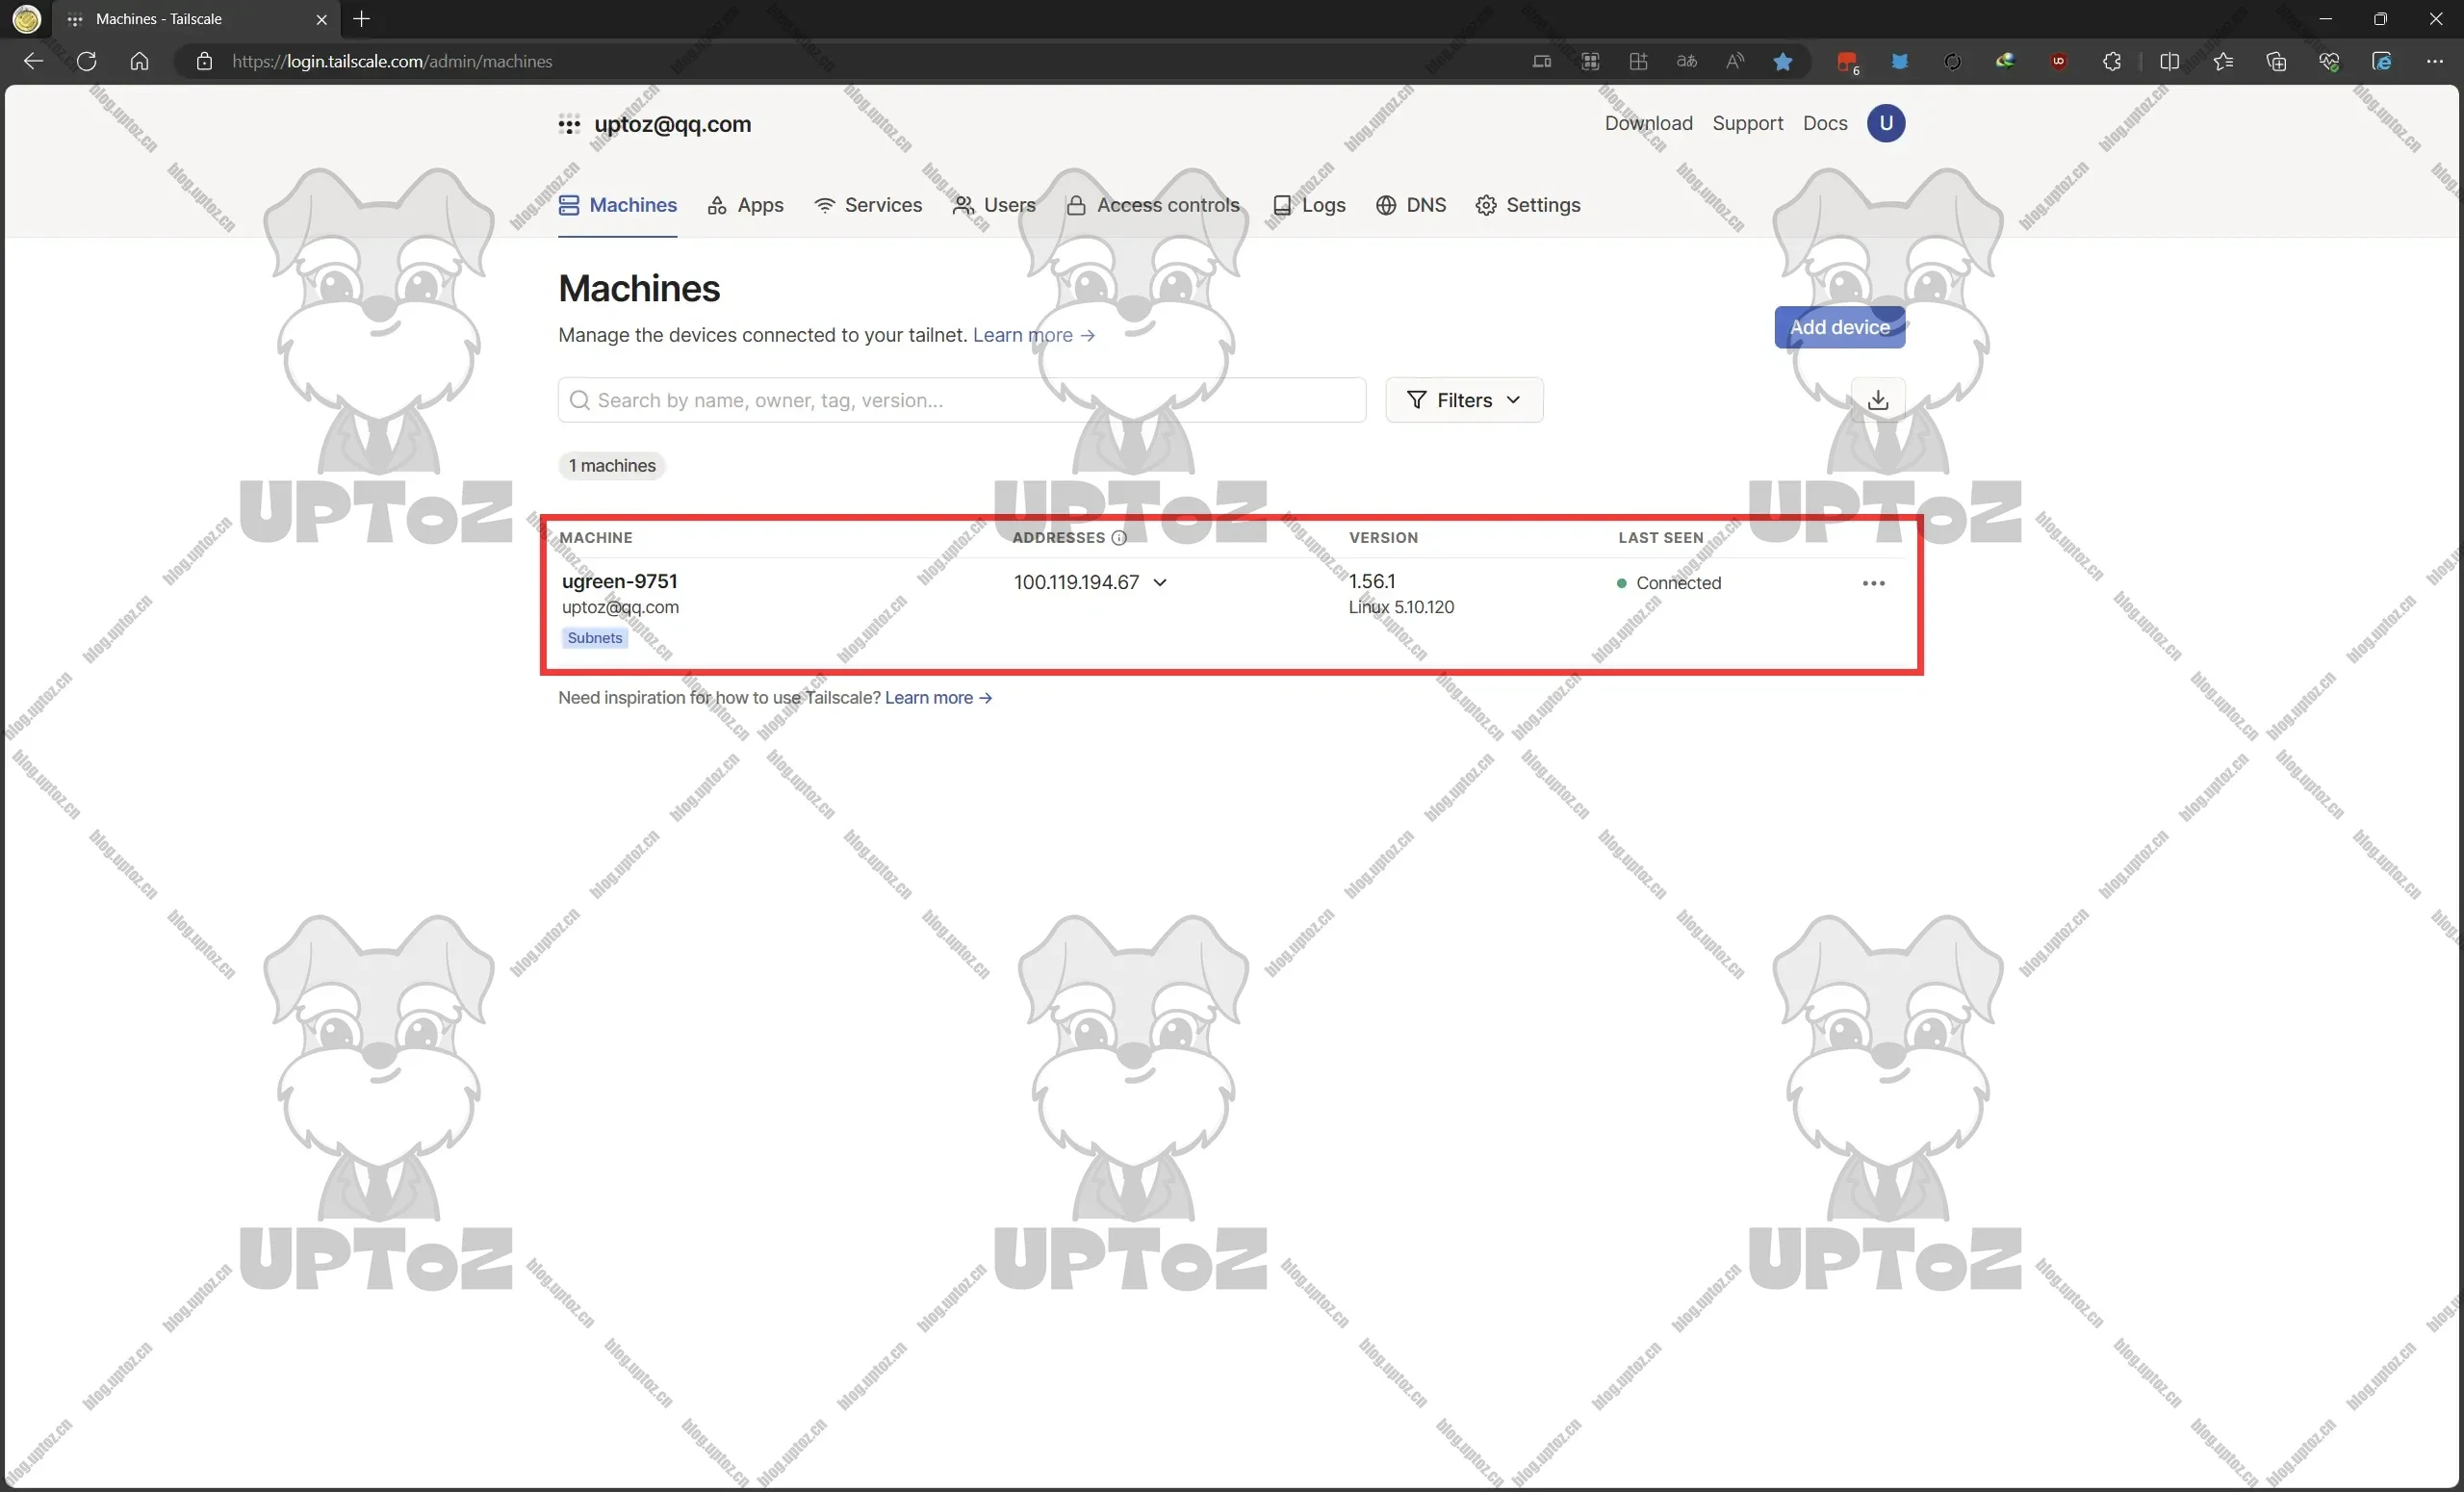Click the browser back arrow
This screenshot has width=2464, height=1492.
click(x=33, y=61)
